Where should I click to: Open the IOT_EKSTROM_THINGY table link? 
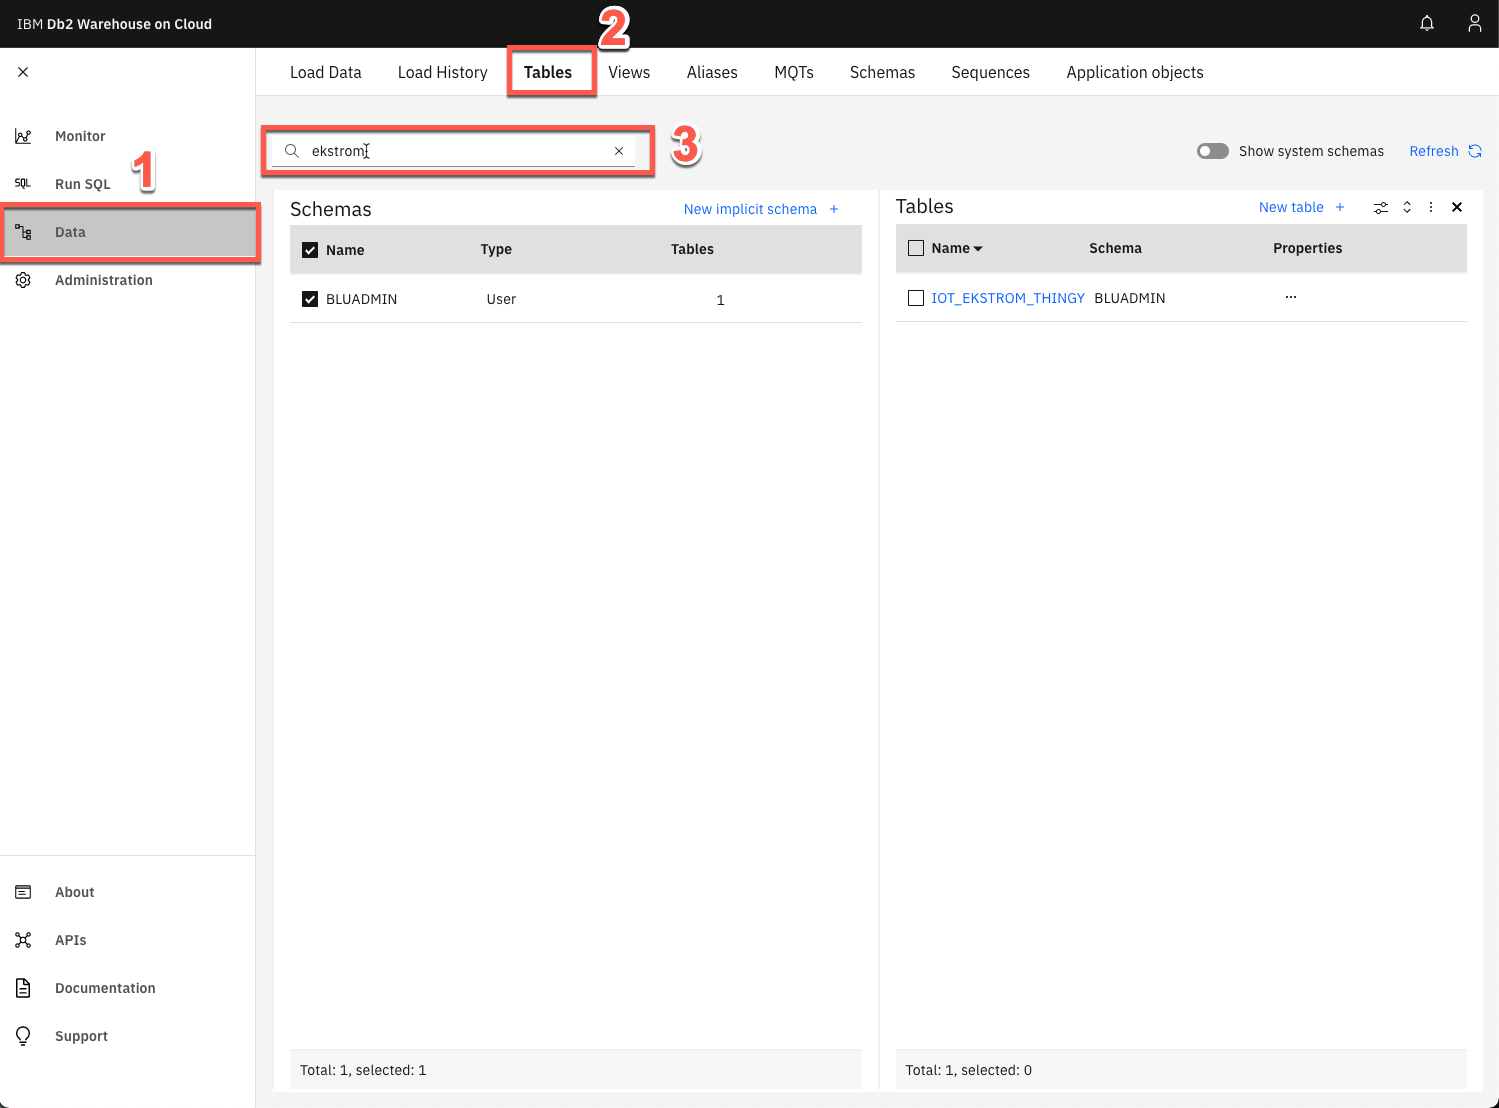pos(1008,298)
